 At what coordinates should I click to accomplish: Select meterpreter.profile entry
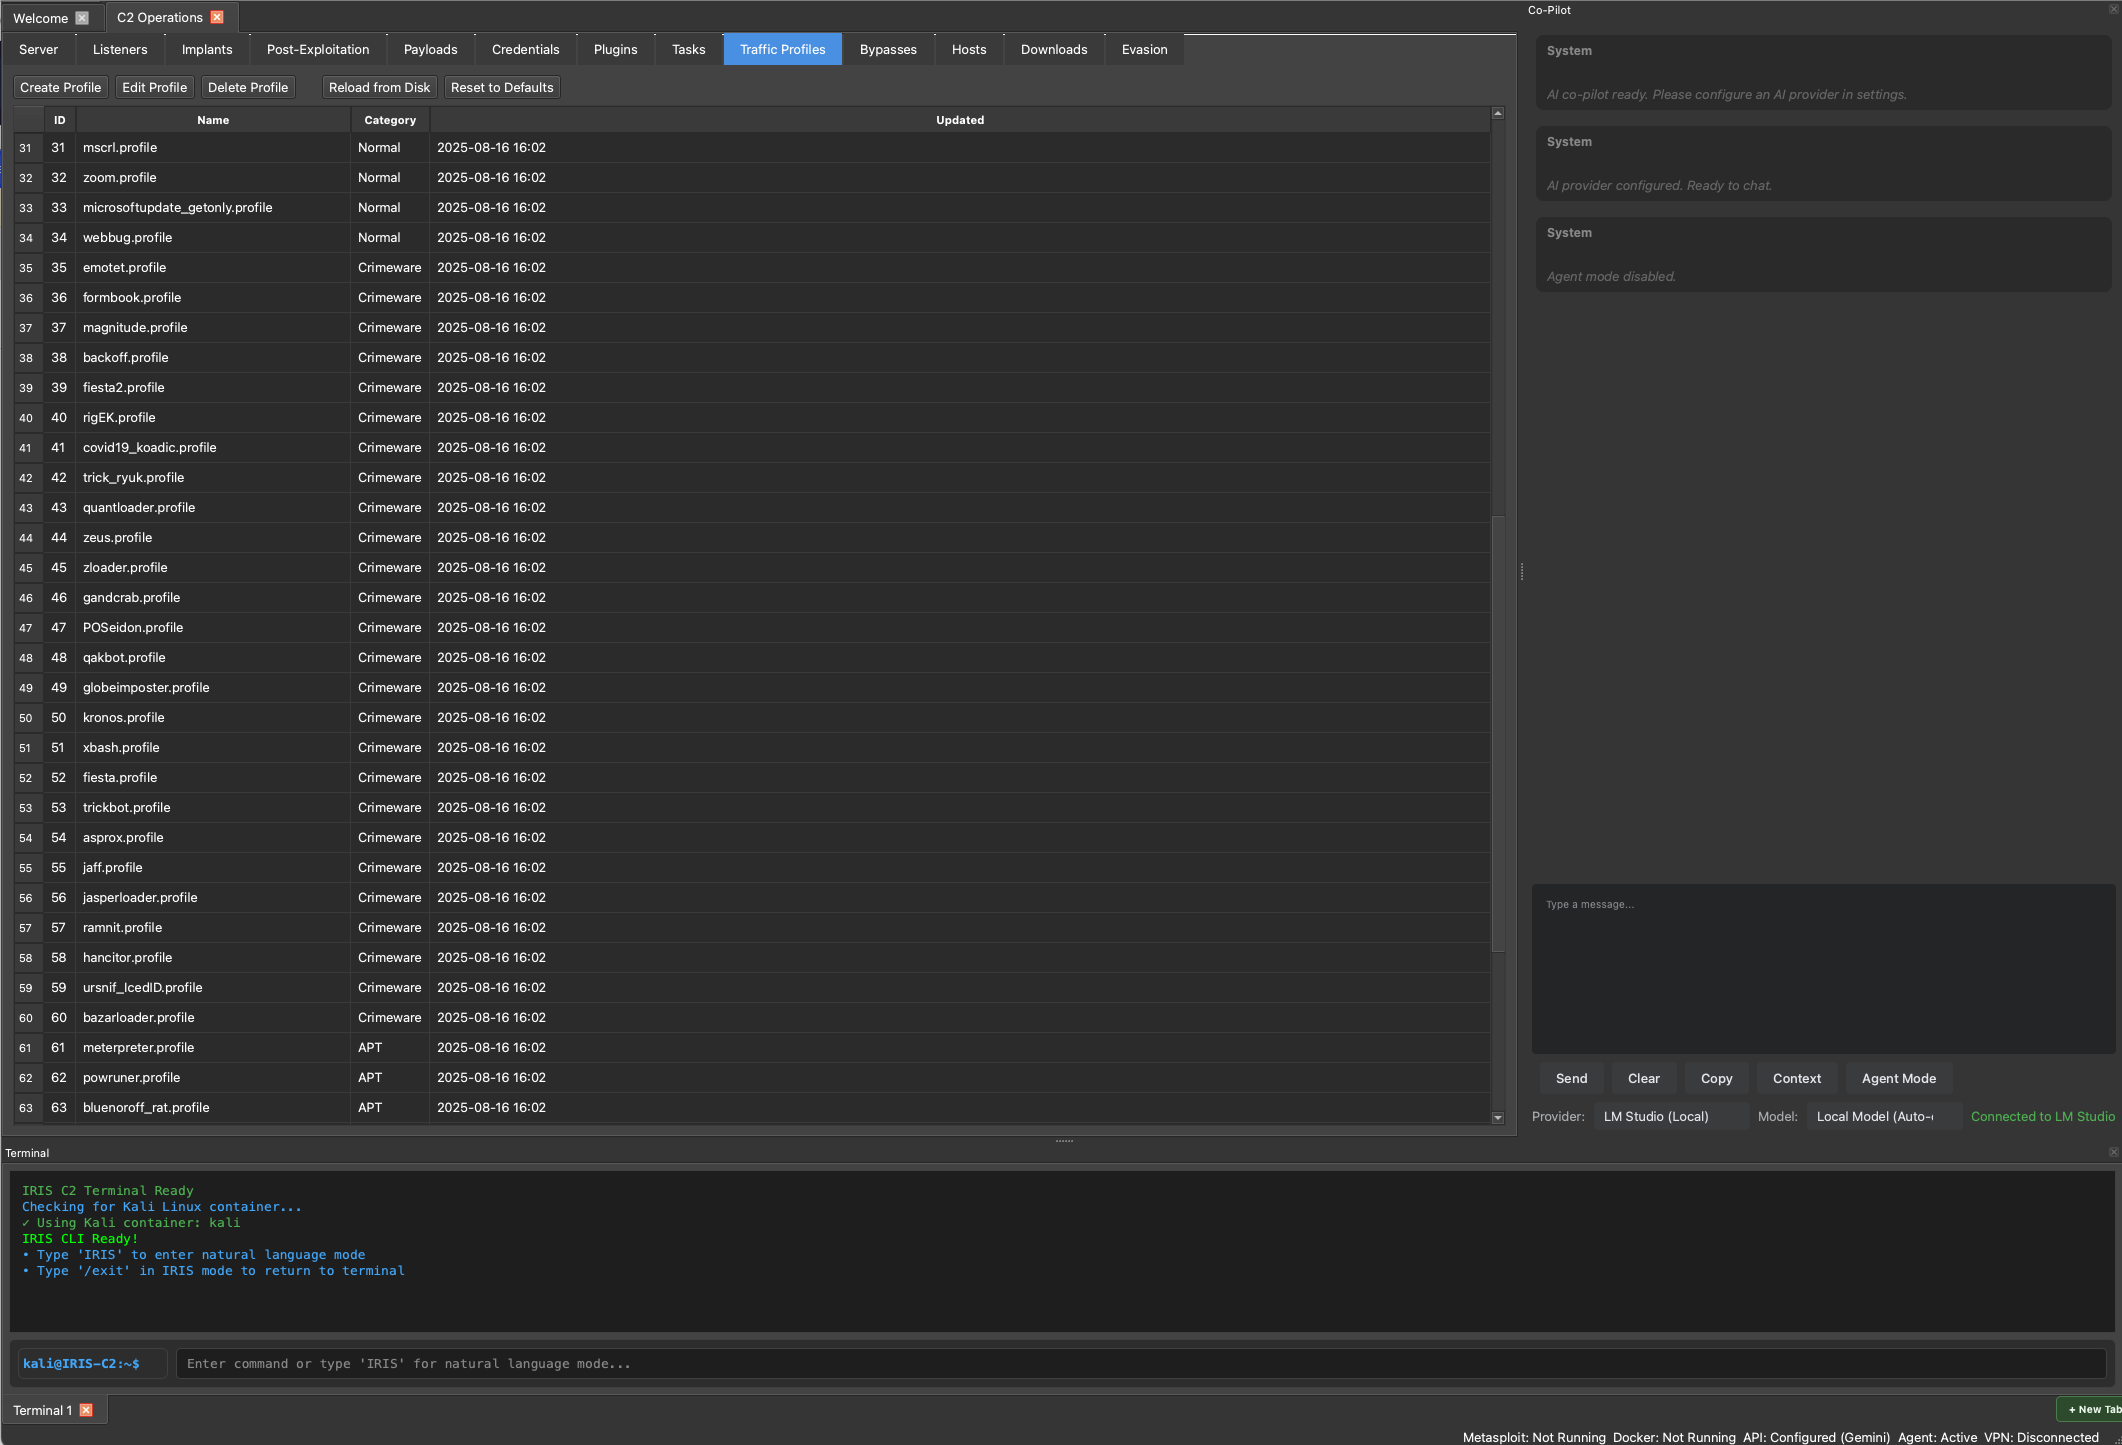[x=752, y=1047]
